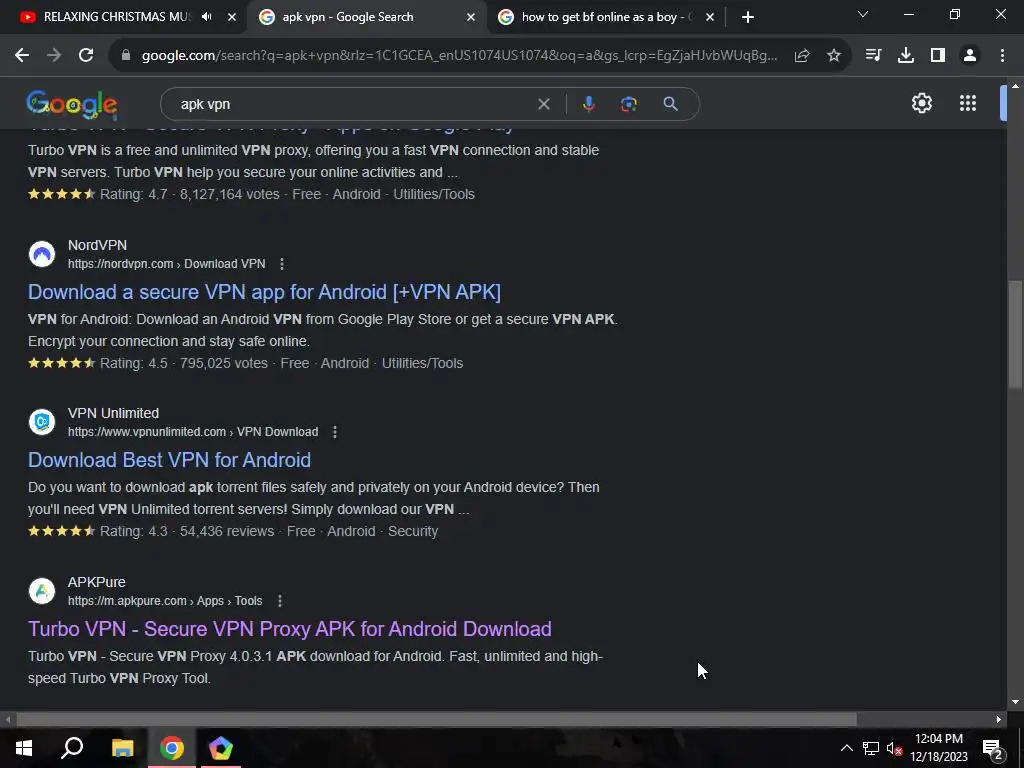Screen dimensions: 1024x768
Task: Click the VPN Unlimited site favicon
Action: coord(42,422)
